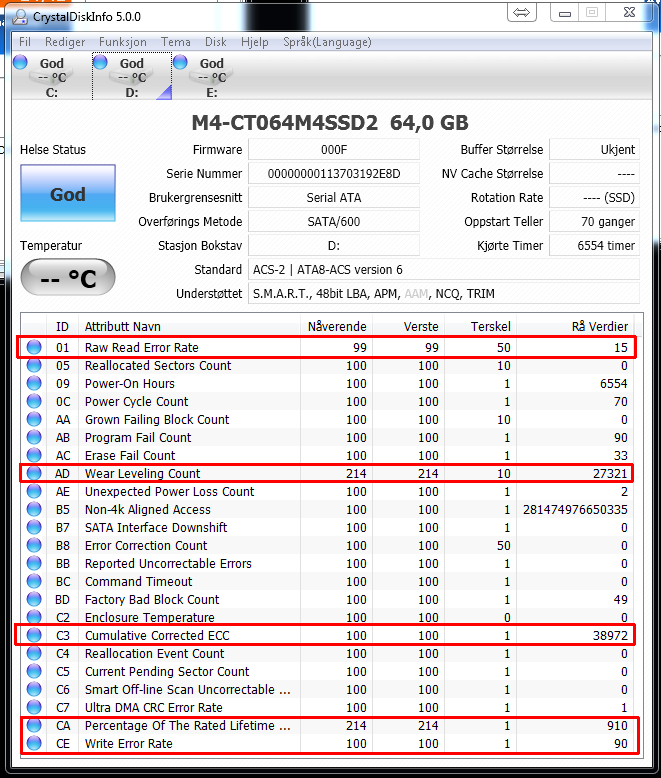Click the double-arrow resize button in title bar
The height and width of the screenshot is (778, 661).
pyautogui.click(x=522, y=12)
